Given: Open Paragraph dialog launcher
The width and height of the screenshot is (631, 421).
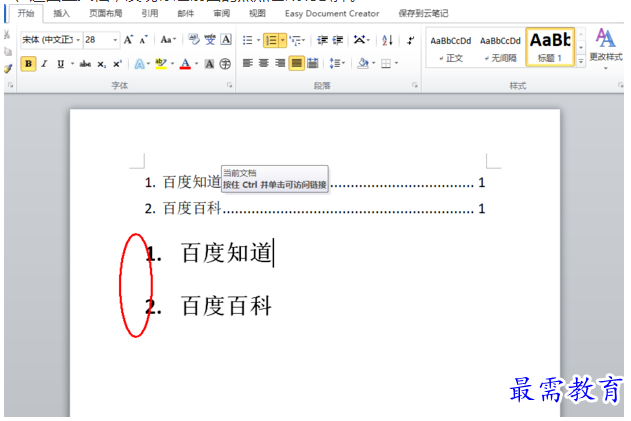Looking at the screenshot, I should [414, 85].
